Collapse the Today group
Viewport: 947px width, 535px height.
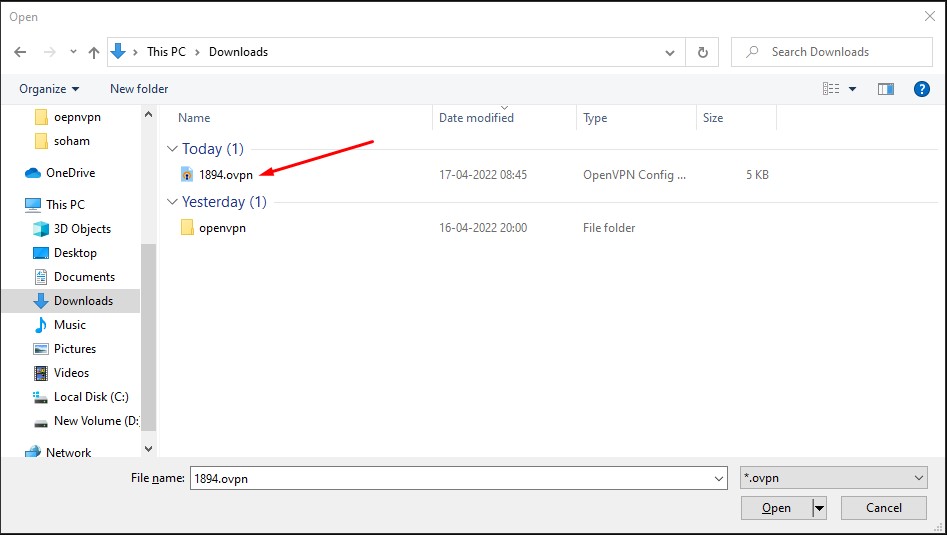point(172,149)
